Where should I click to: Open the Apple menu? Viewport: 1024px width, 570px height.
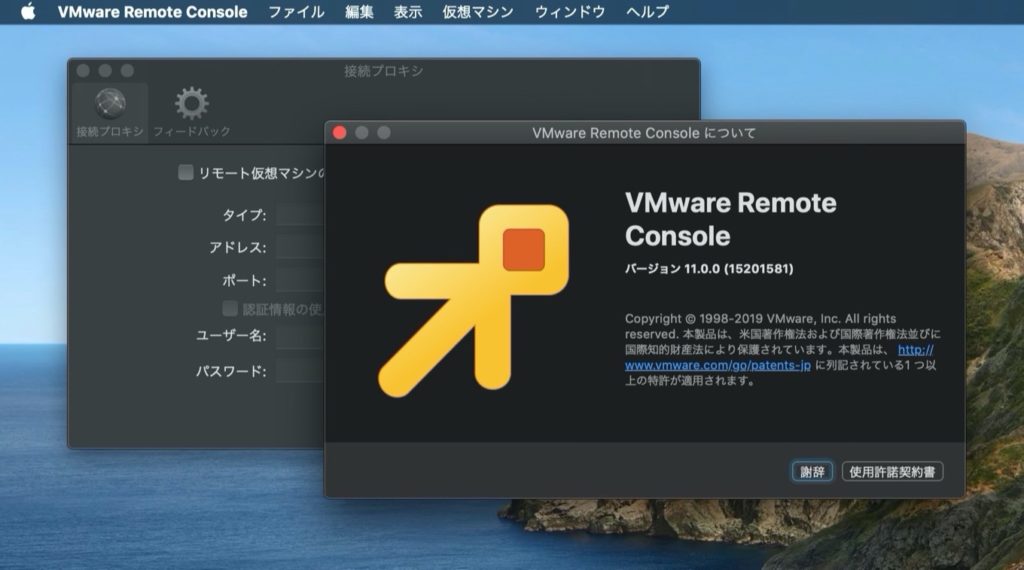28,12
